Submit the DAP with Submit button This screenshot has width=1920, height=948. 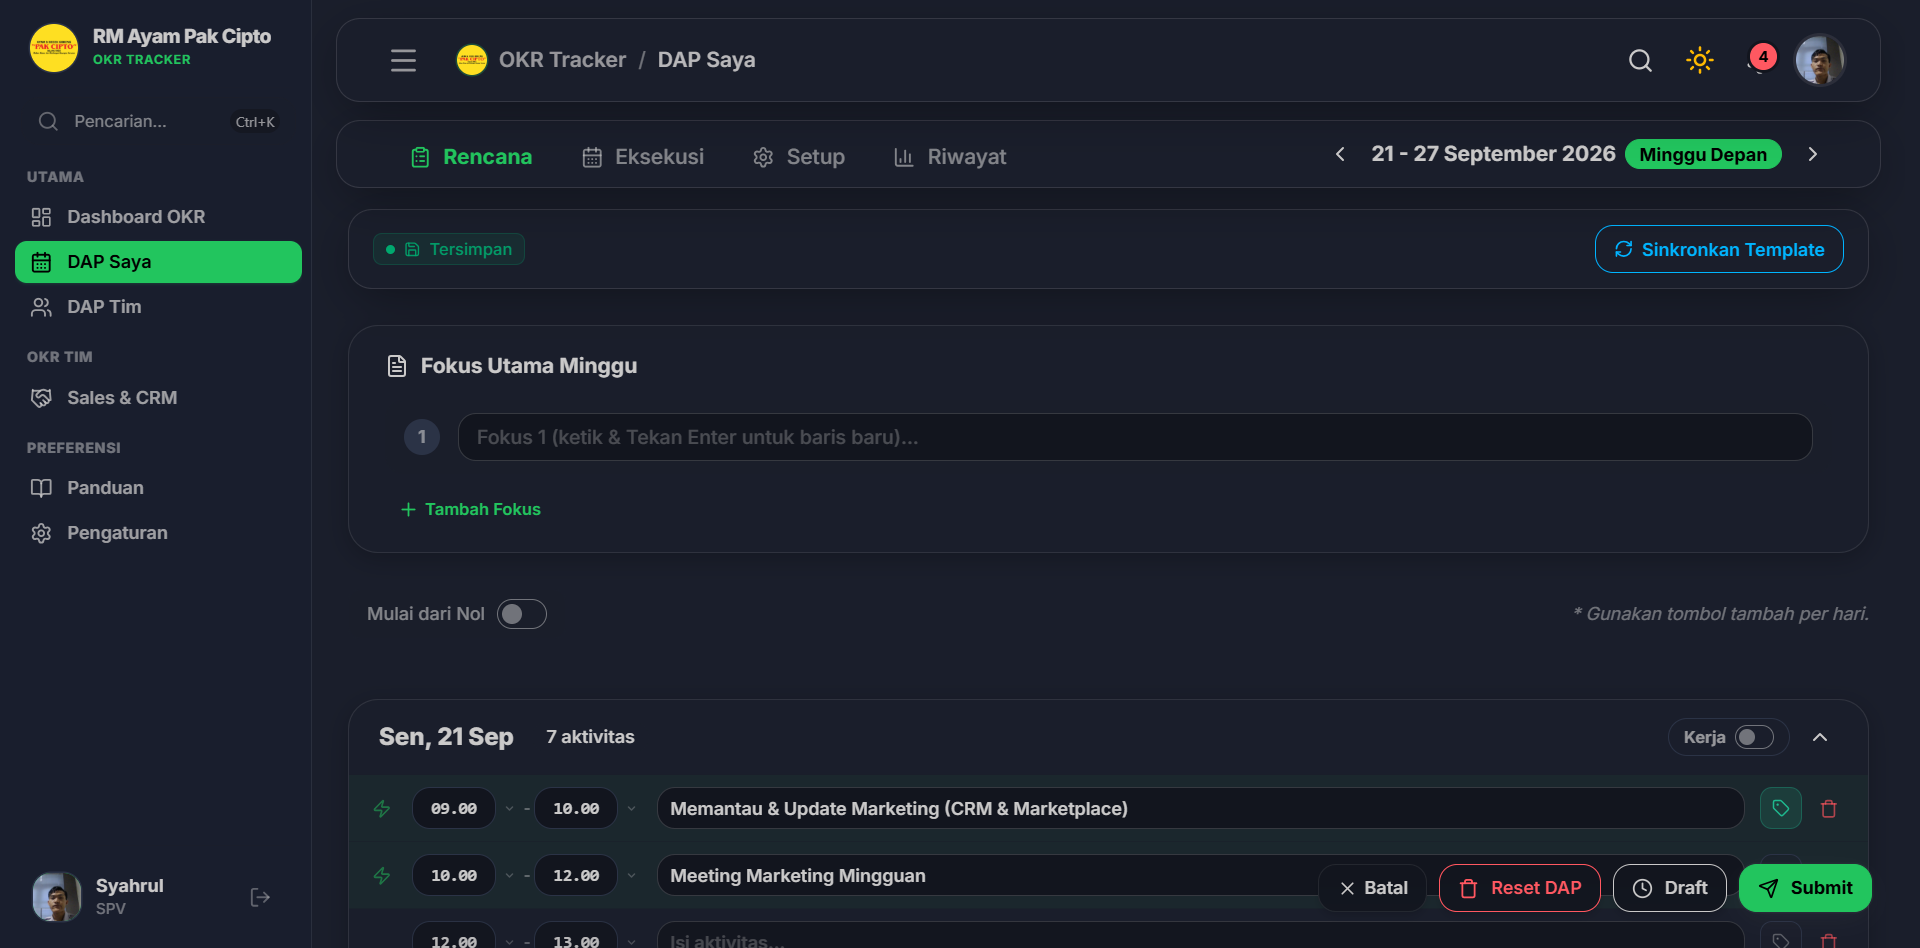1805,888
